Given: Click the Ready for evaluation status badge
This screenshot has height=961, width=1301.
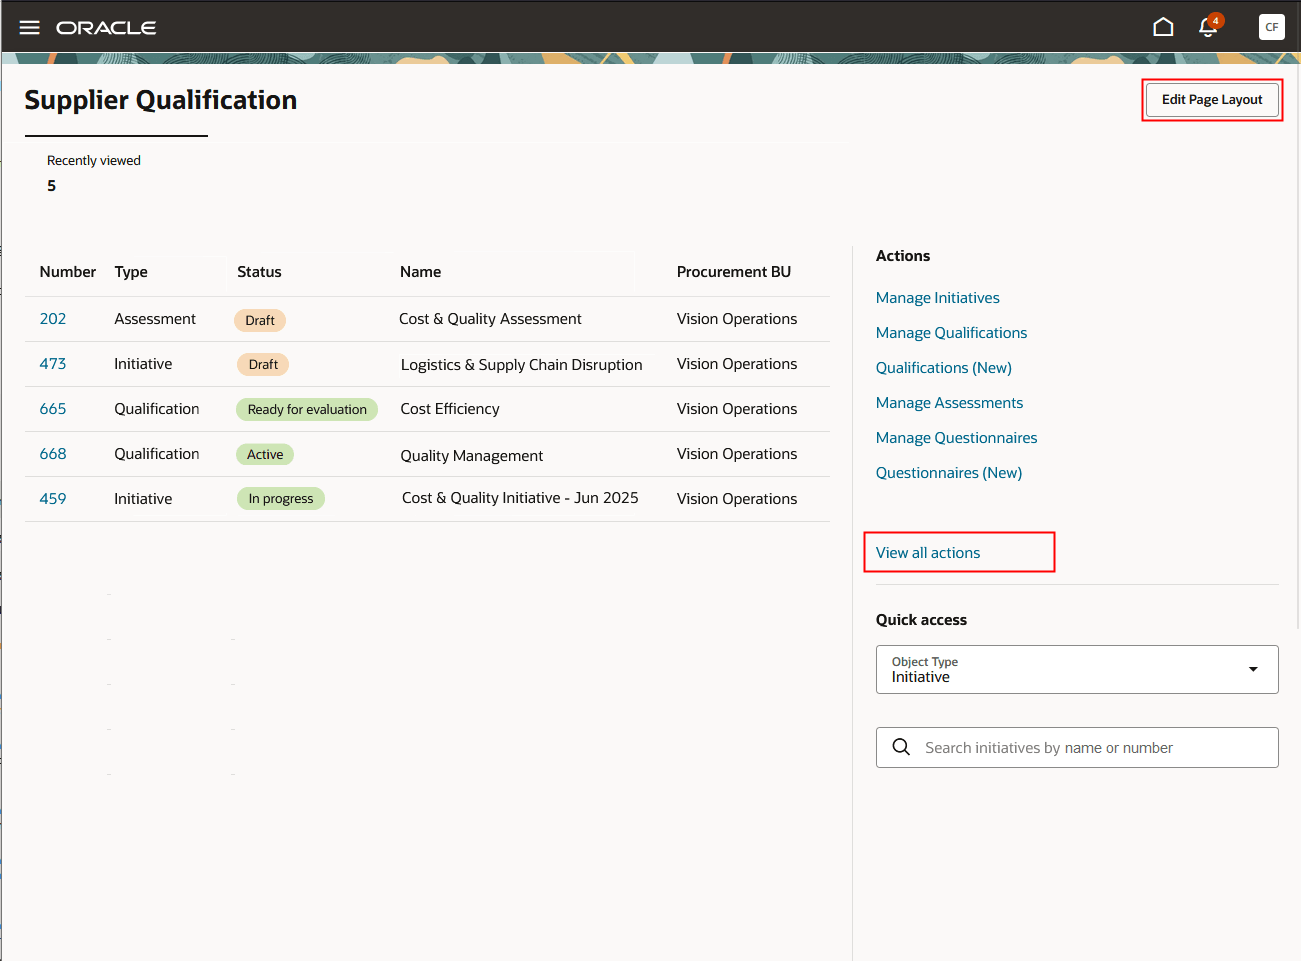Looking at the screenshot, I should tap(307, 409).
